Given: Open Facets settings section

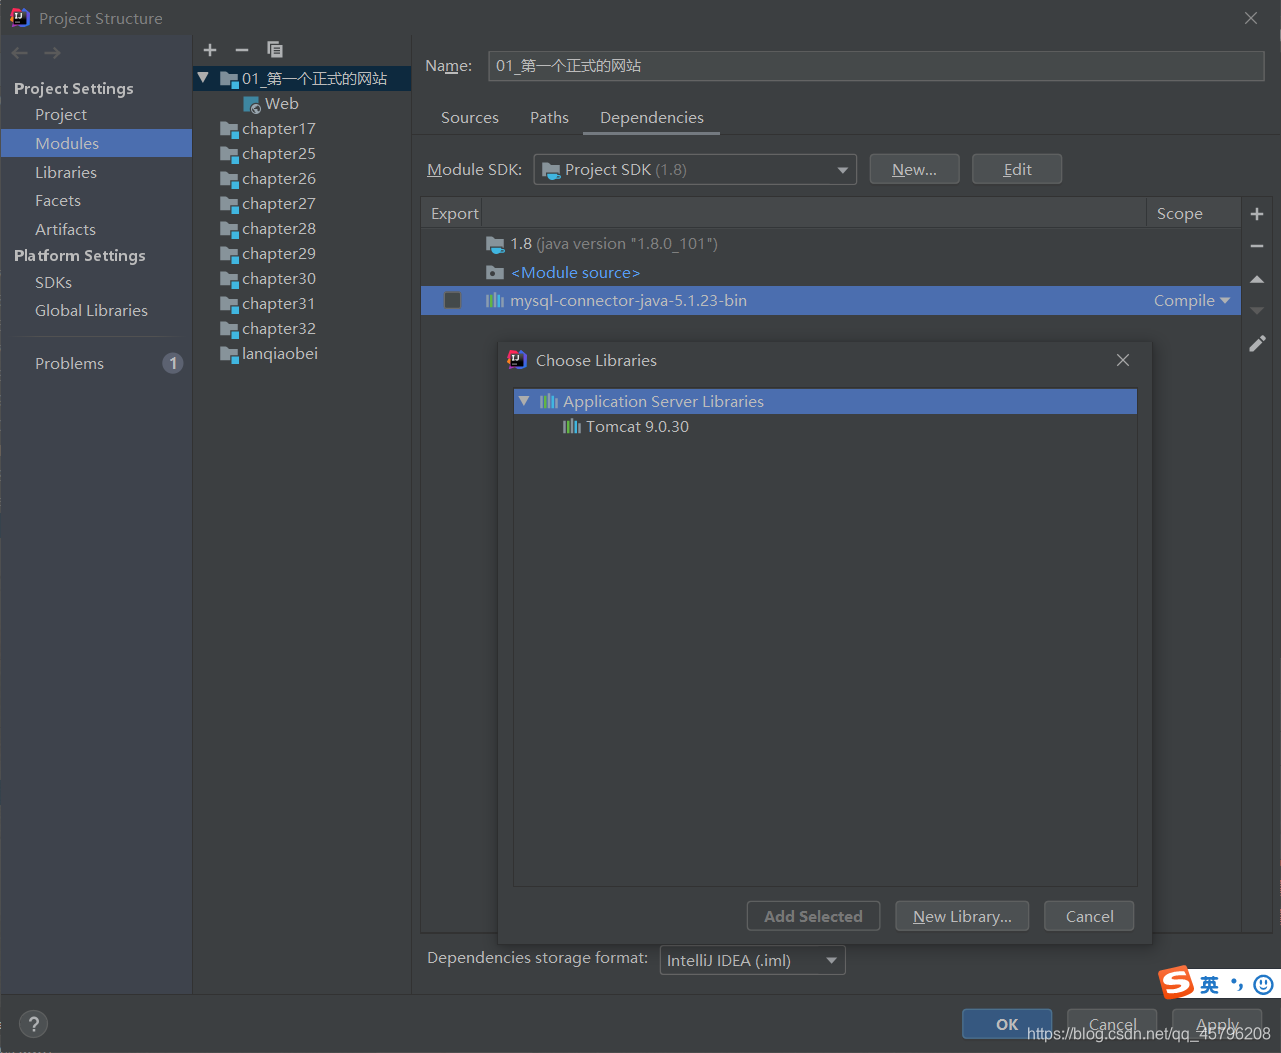Looking at the screenshot, I should (58, 201).
